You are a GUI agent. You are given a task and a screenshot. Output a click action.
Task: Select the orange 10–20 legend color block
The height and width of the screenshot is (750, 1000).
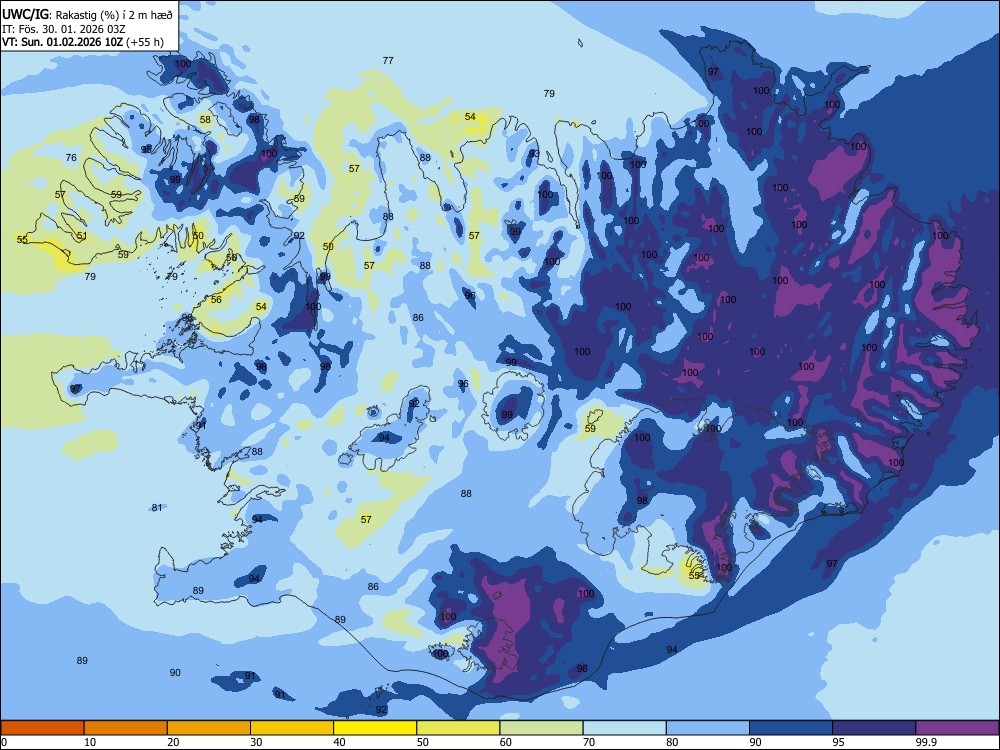tap(126, 728)
